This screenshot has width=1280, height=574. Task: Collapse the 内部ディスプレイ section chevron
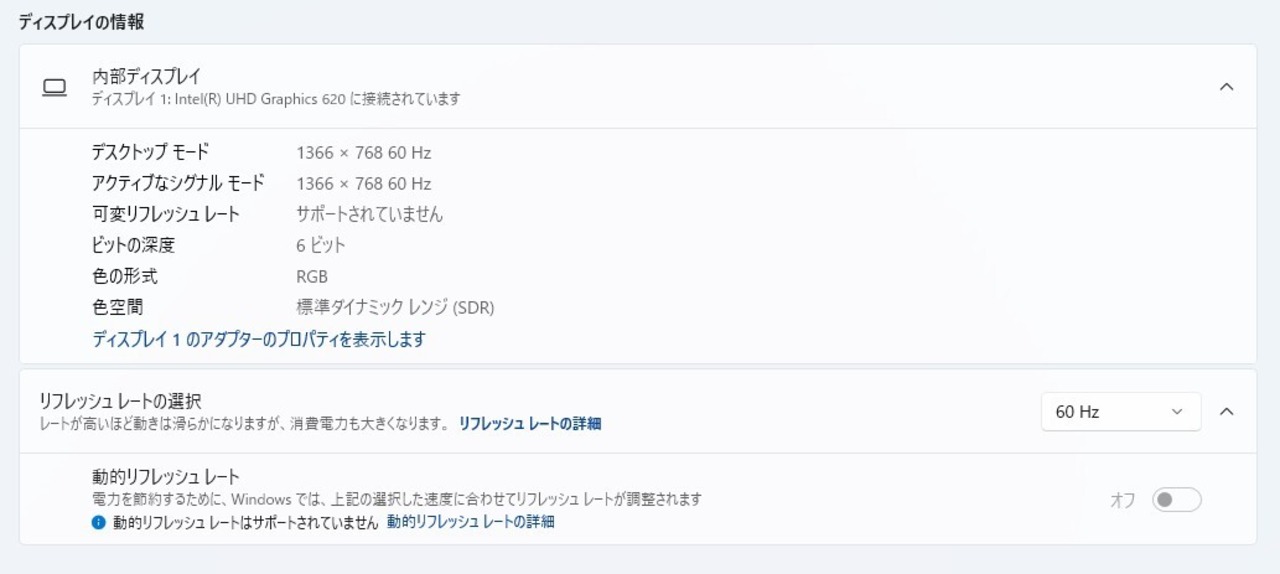tap(1226, 87)
